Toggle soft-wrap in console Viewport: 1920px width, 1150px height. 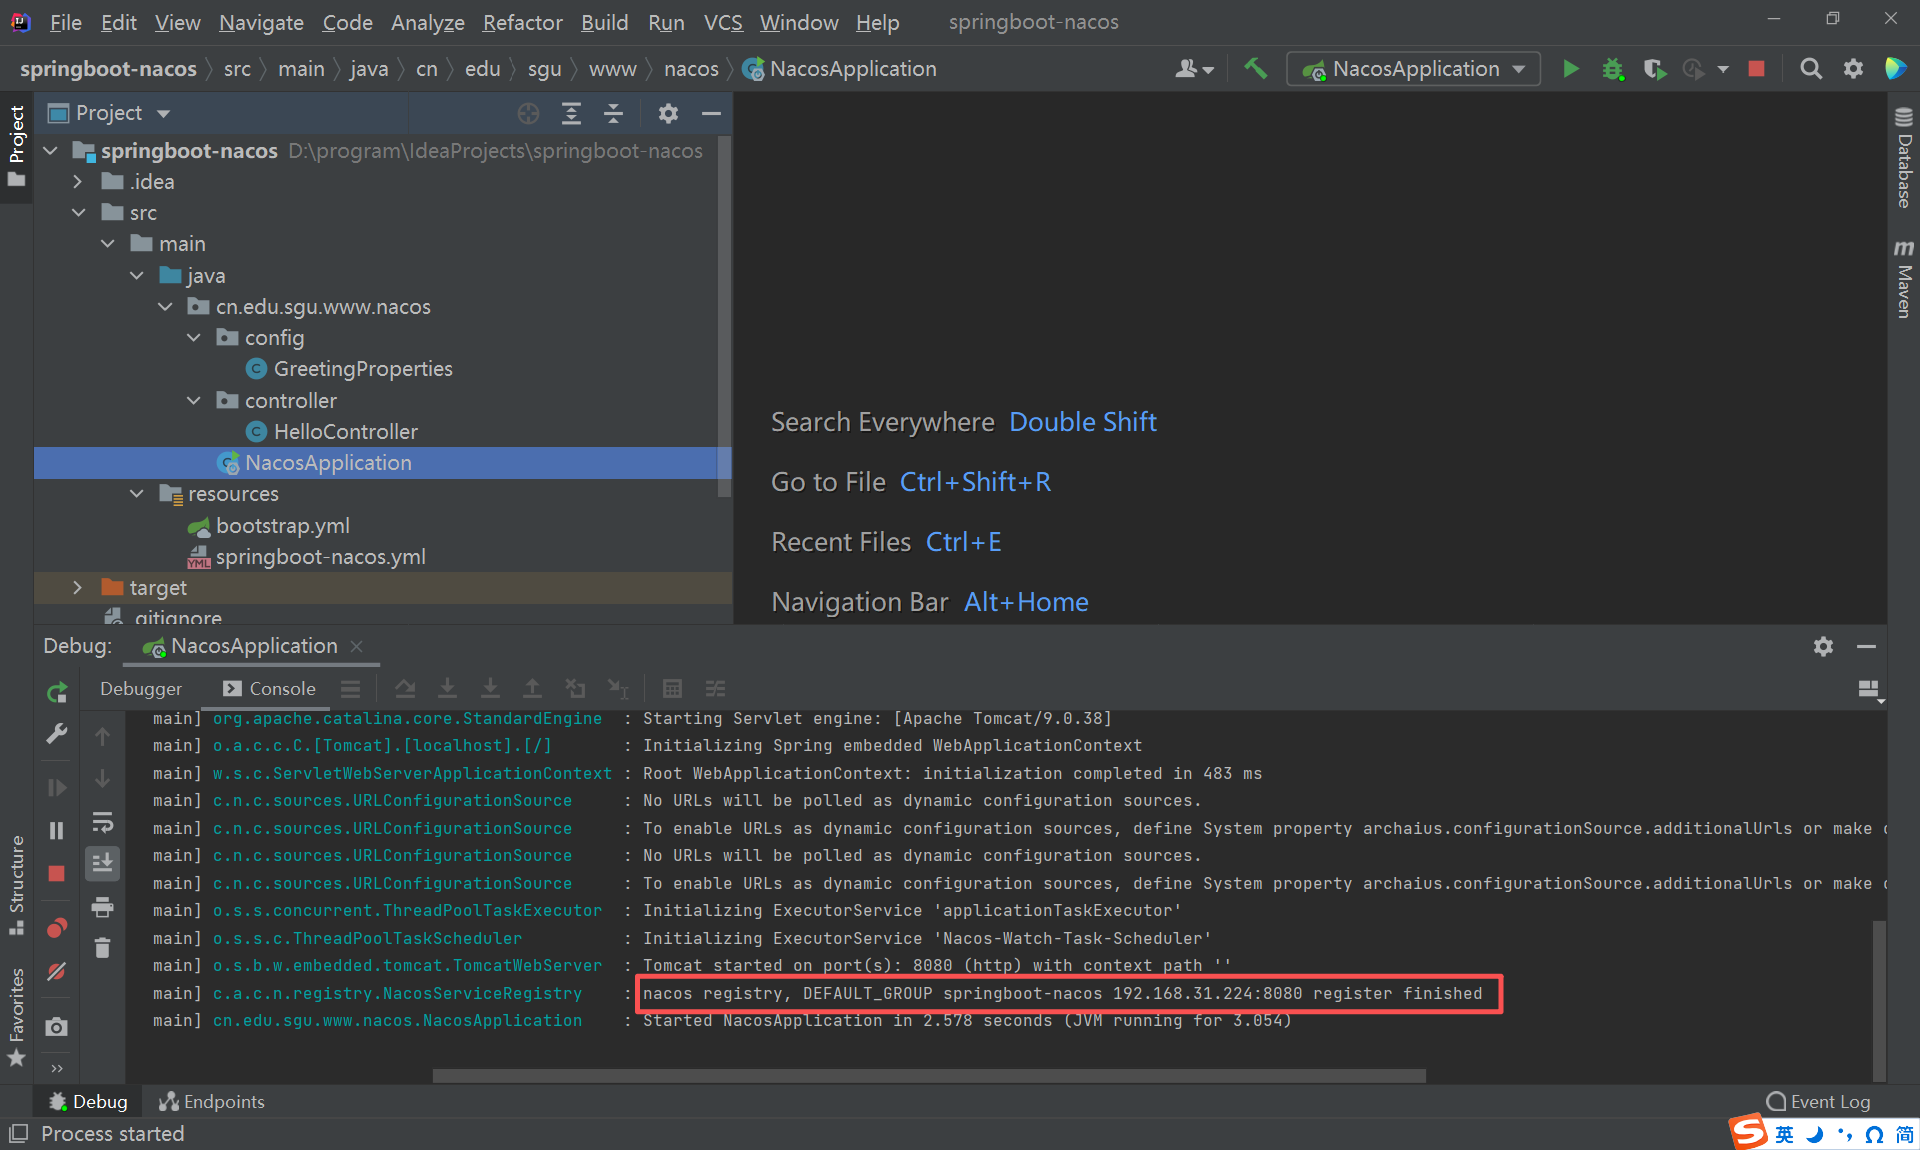click(102, 823)
